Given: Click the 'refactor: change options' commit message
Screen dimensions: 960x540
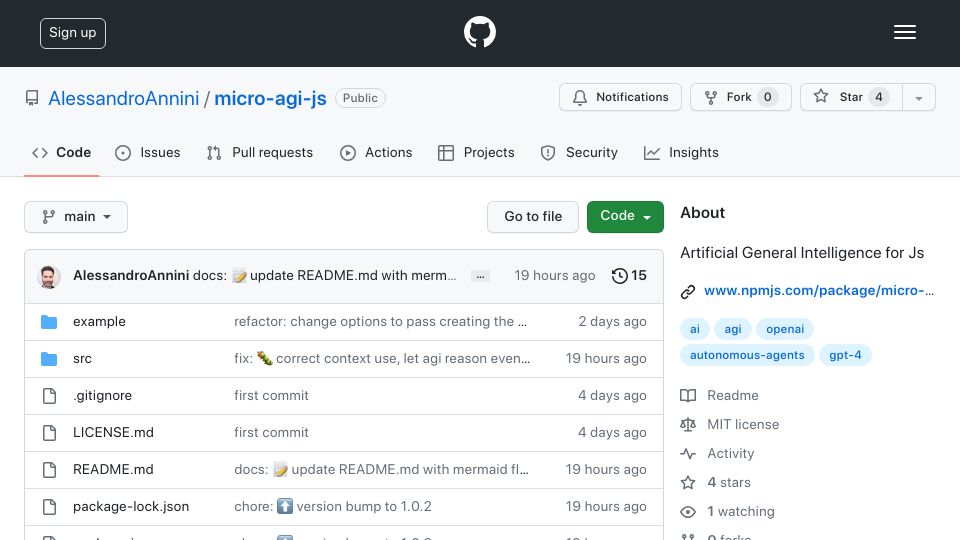Looking at the screenshot, I should 380,321.
